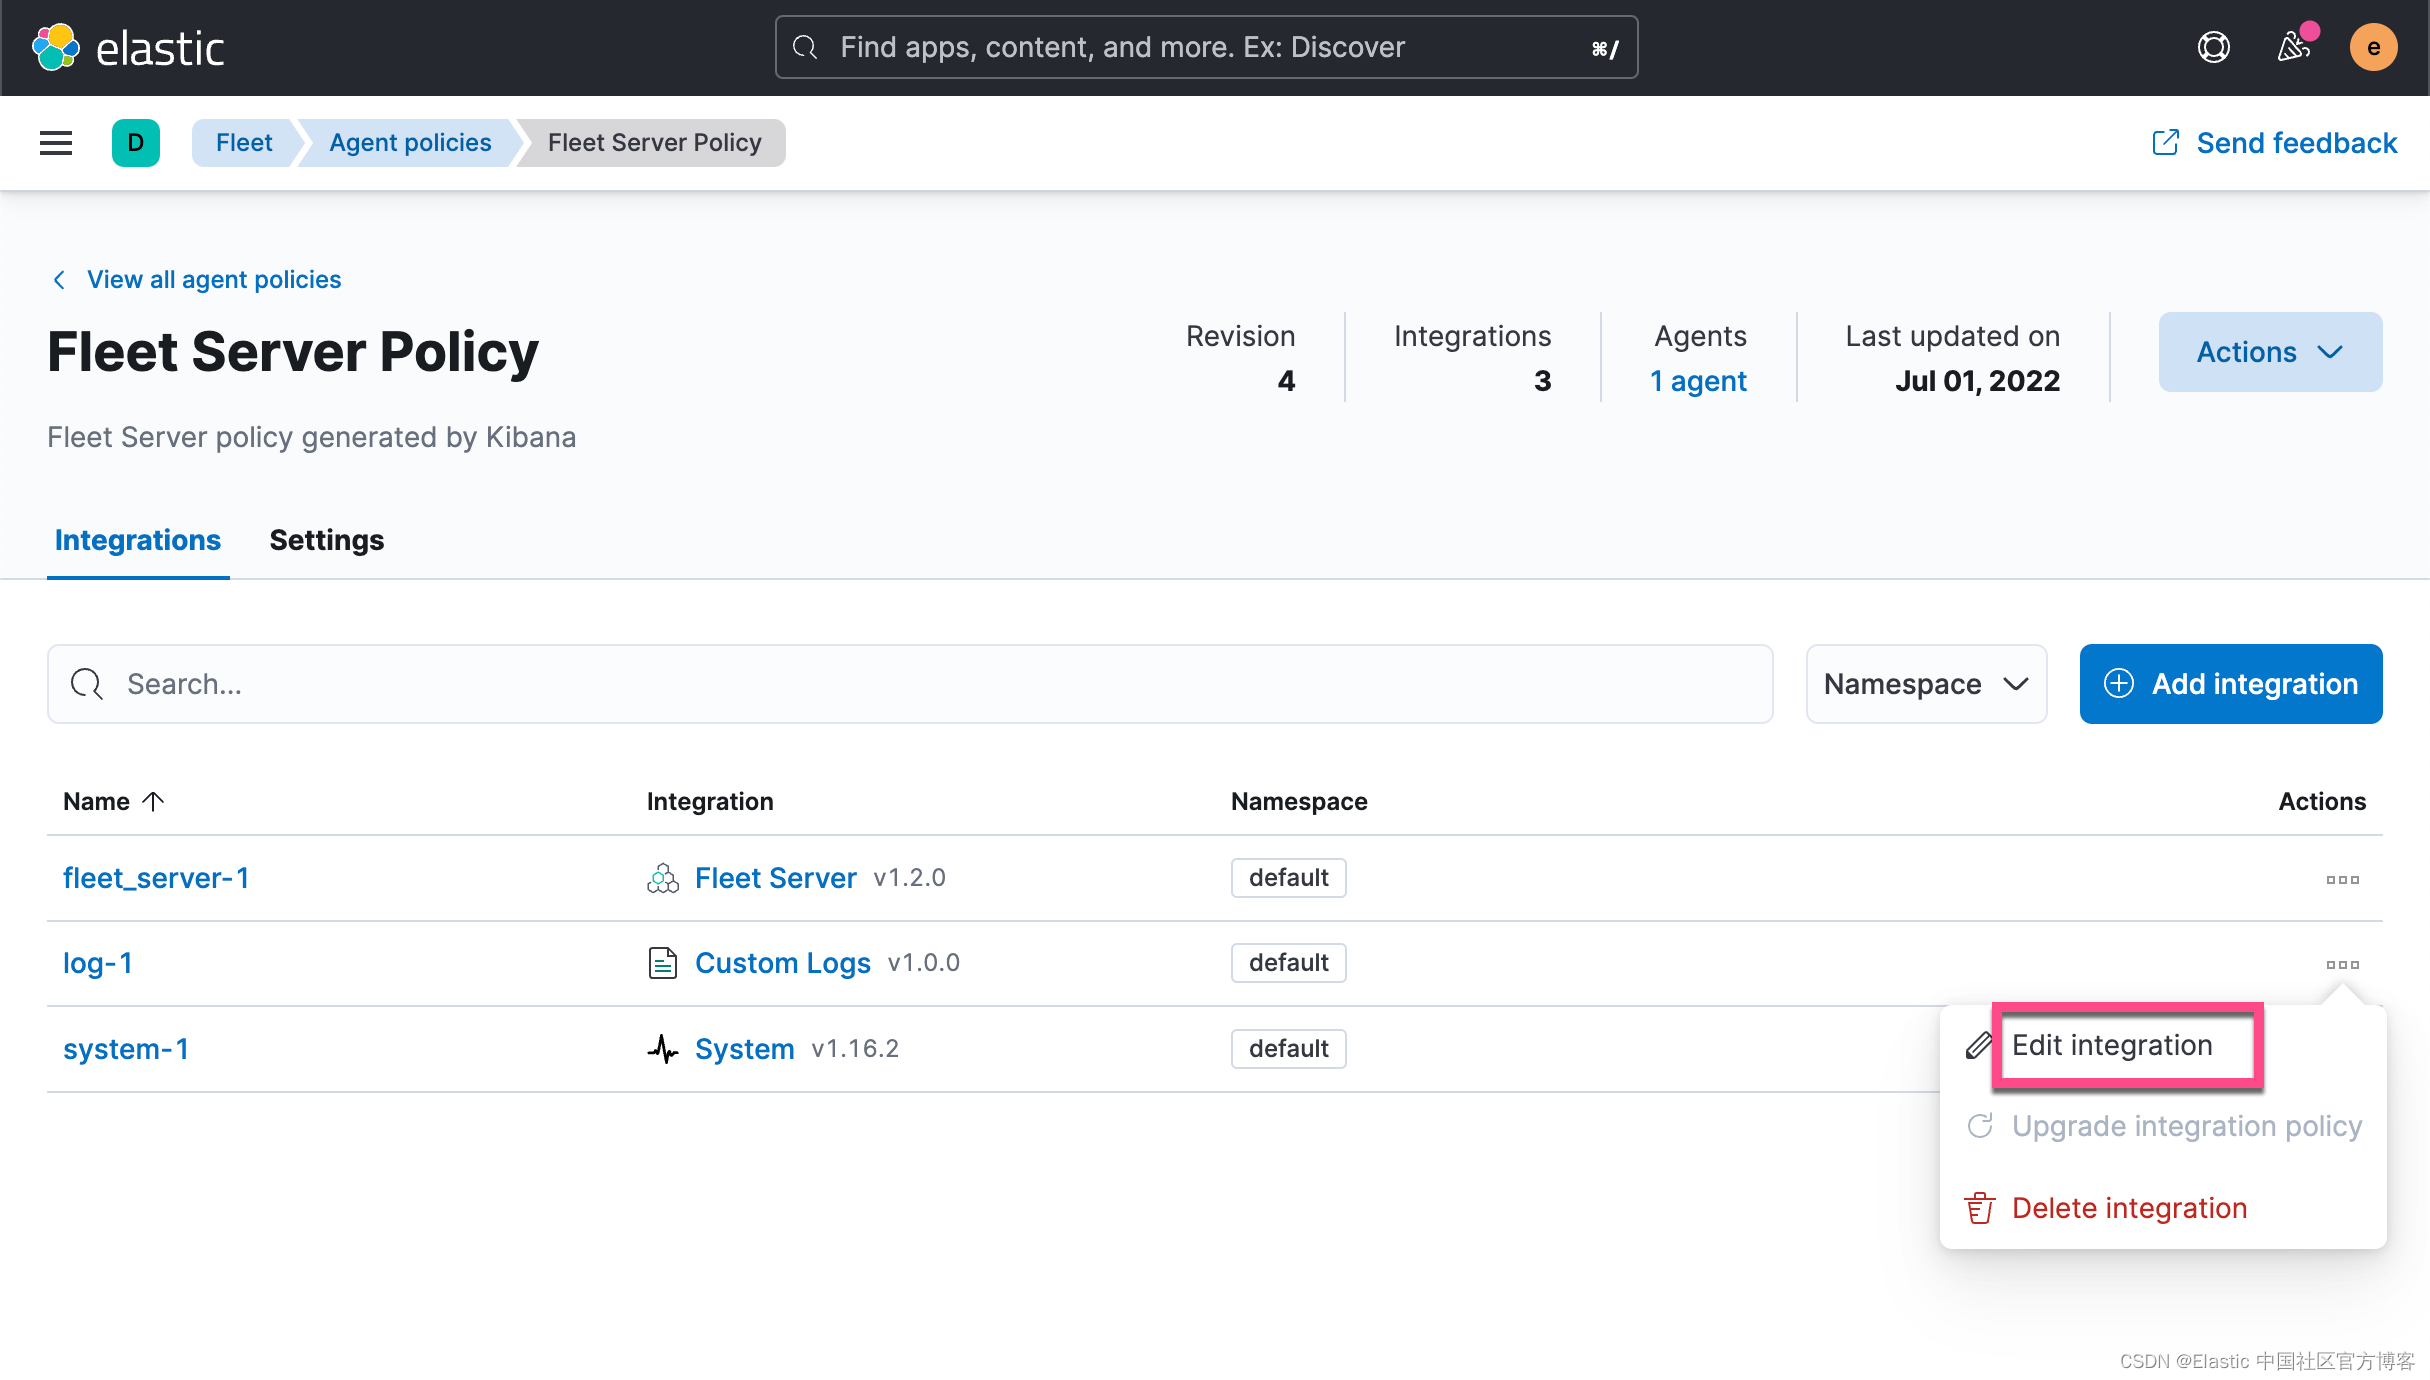Click the trash icon for Delete integration
The width and height of the screenshot is (2430, 1380).
coord(1979,1207)
